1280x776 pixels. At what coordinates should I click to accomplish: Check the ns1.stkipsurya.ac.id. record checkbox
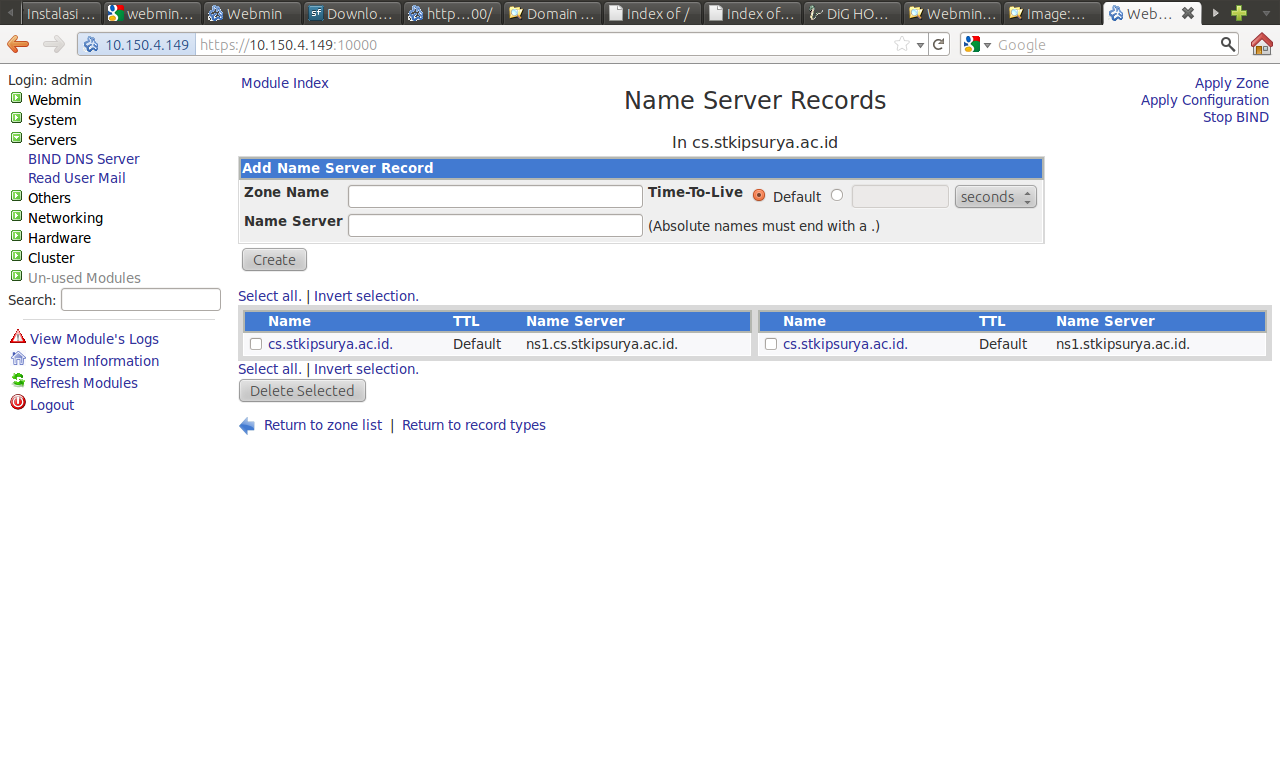pos(771,344)
